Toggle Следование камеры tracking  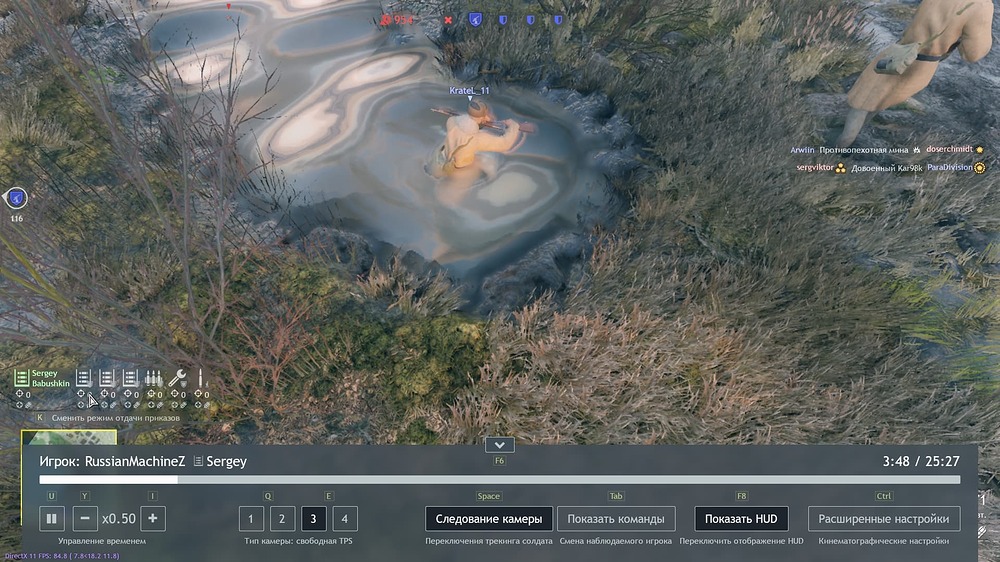488,519
